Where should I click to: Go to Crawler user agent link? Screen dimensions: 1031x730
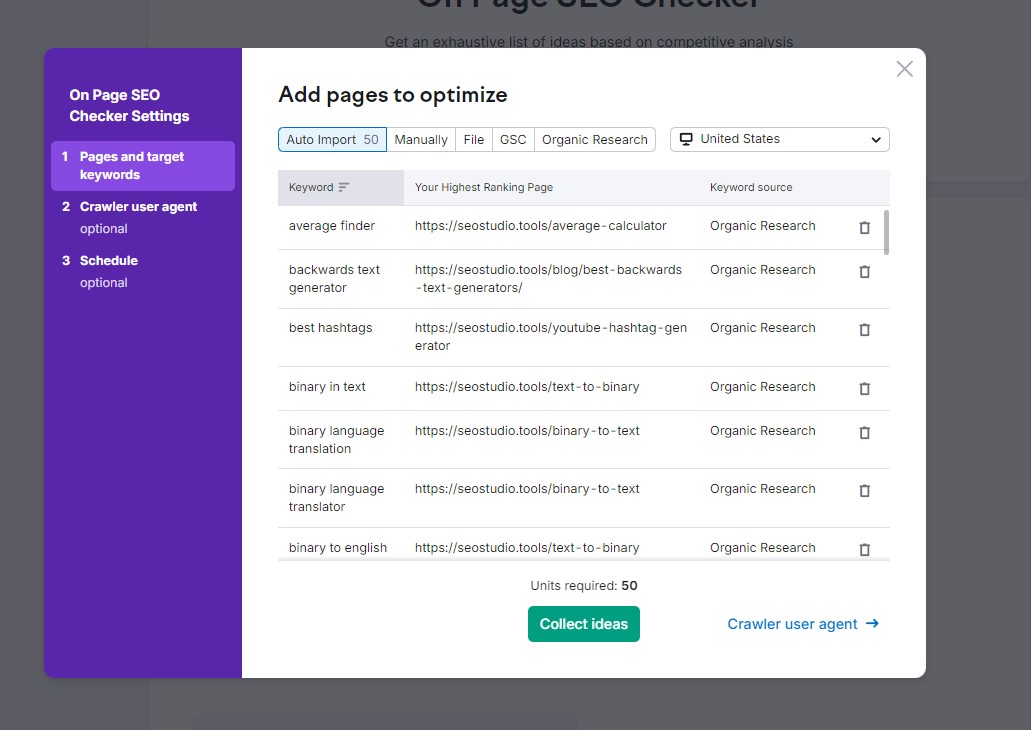point(803,624)
